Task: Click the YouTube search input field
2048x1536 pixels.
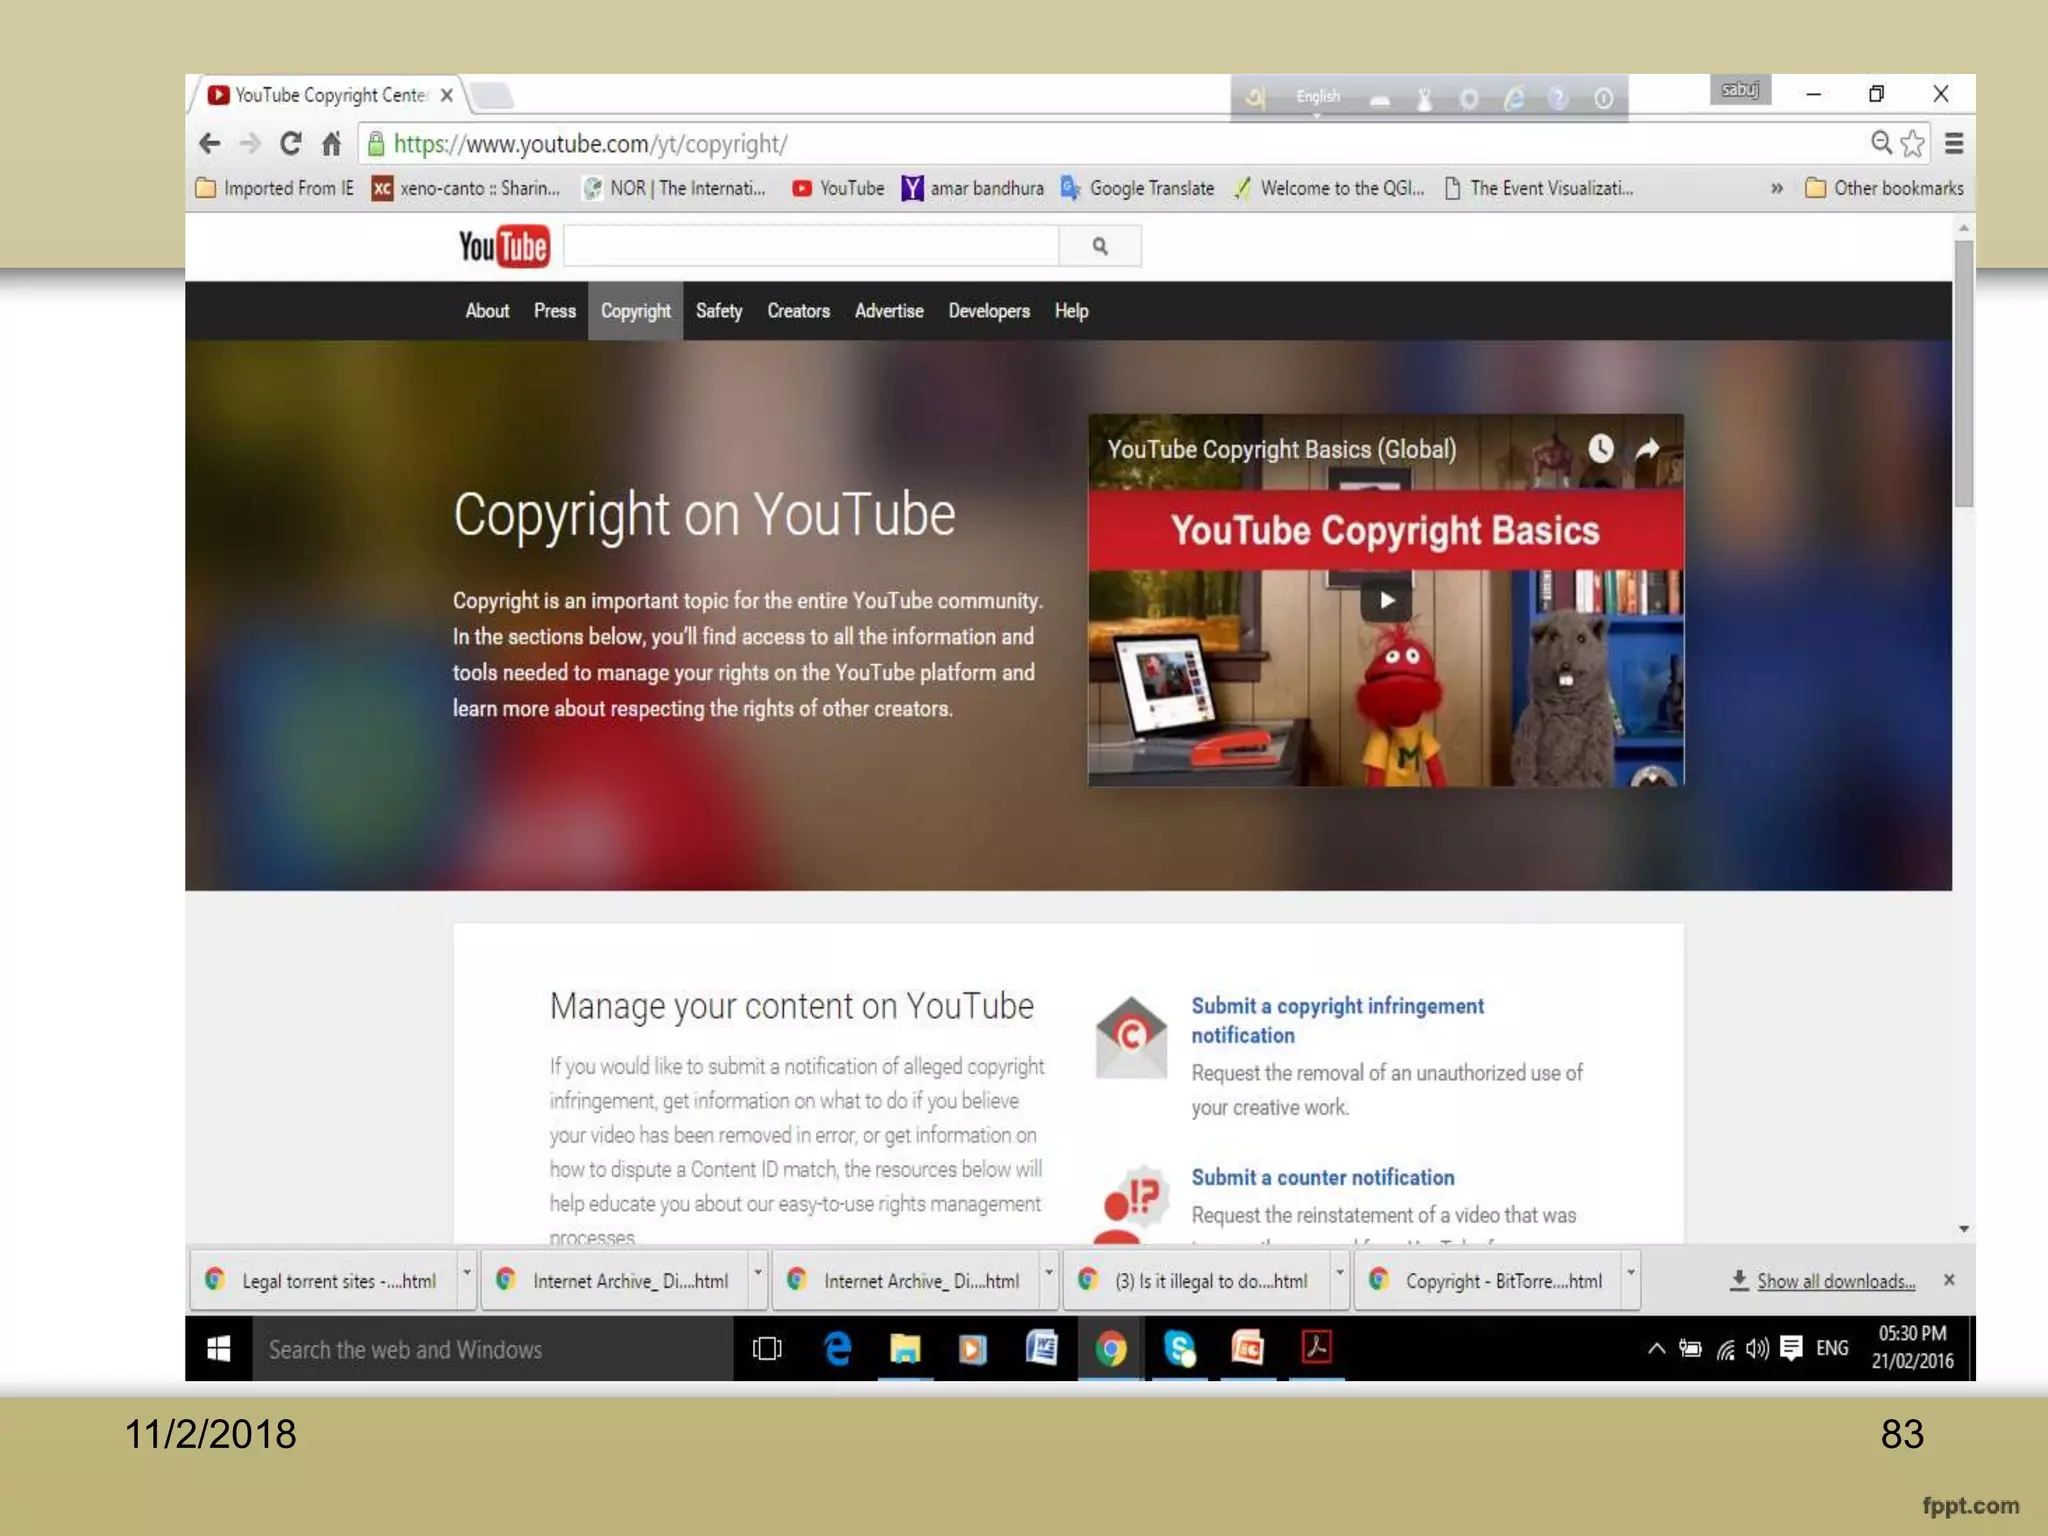Action: point(810,246)
